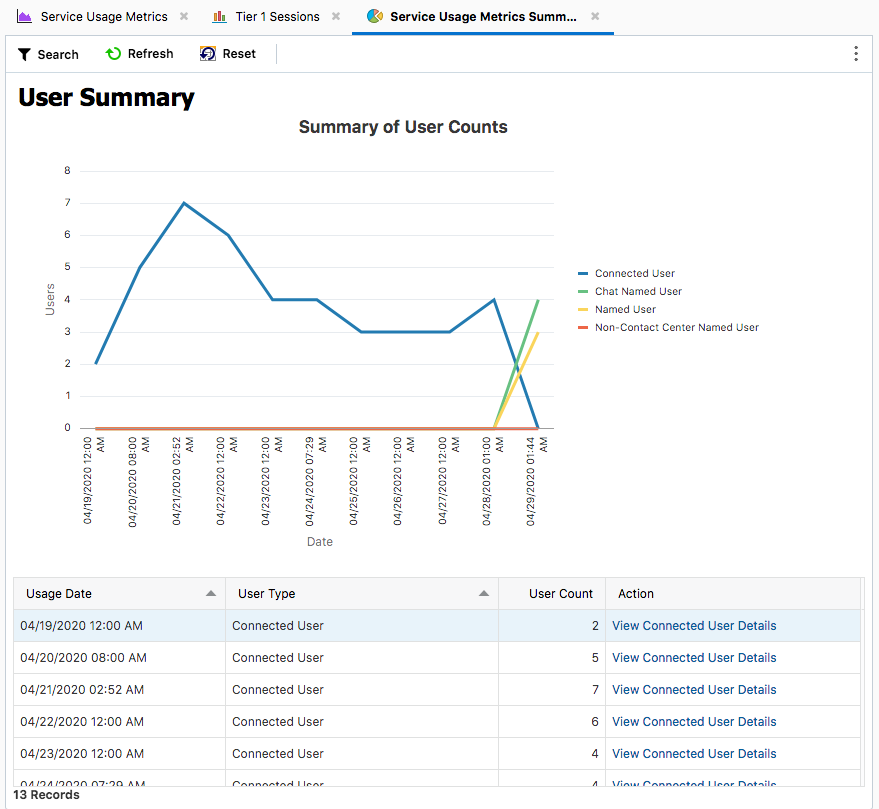Close the Tier 1 Sessions tab

tap(336, 17)
